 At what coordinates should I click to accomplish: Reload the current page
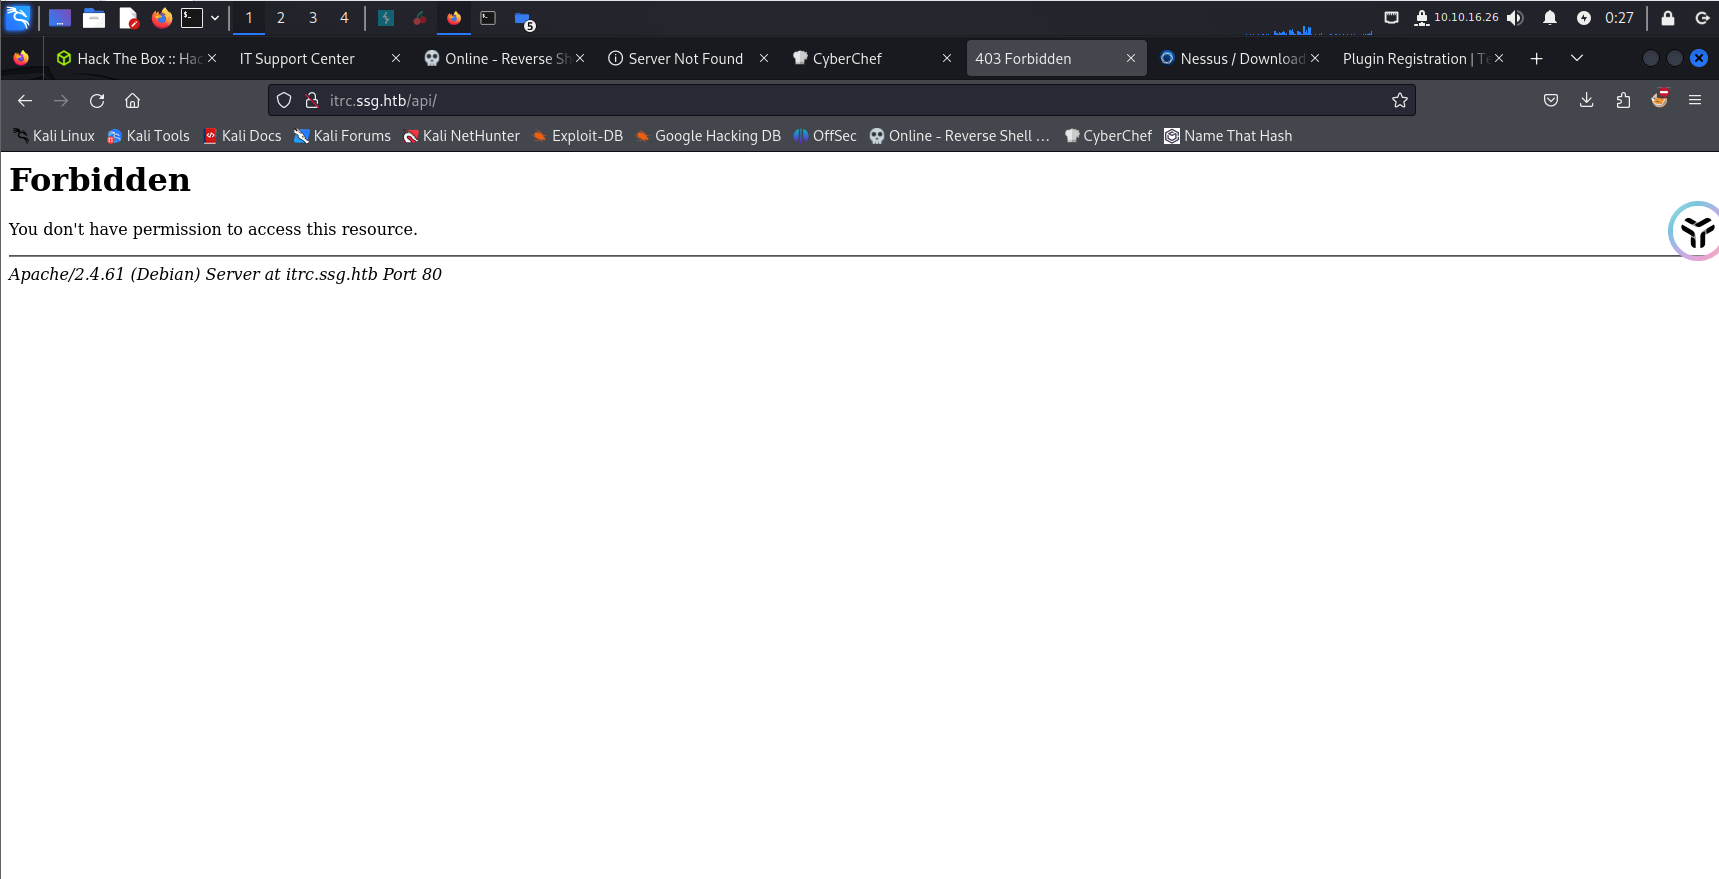point(97,100)
